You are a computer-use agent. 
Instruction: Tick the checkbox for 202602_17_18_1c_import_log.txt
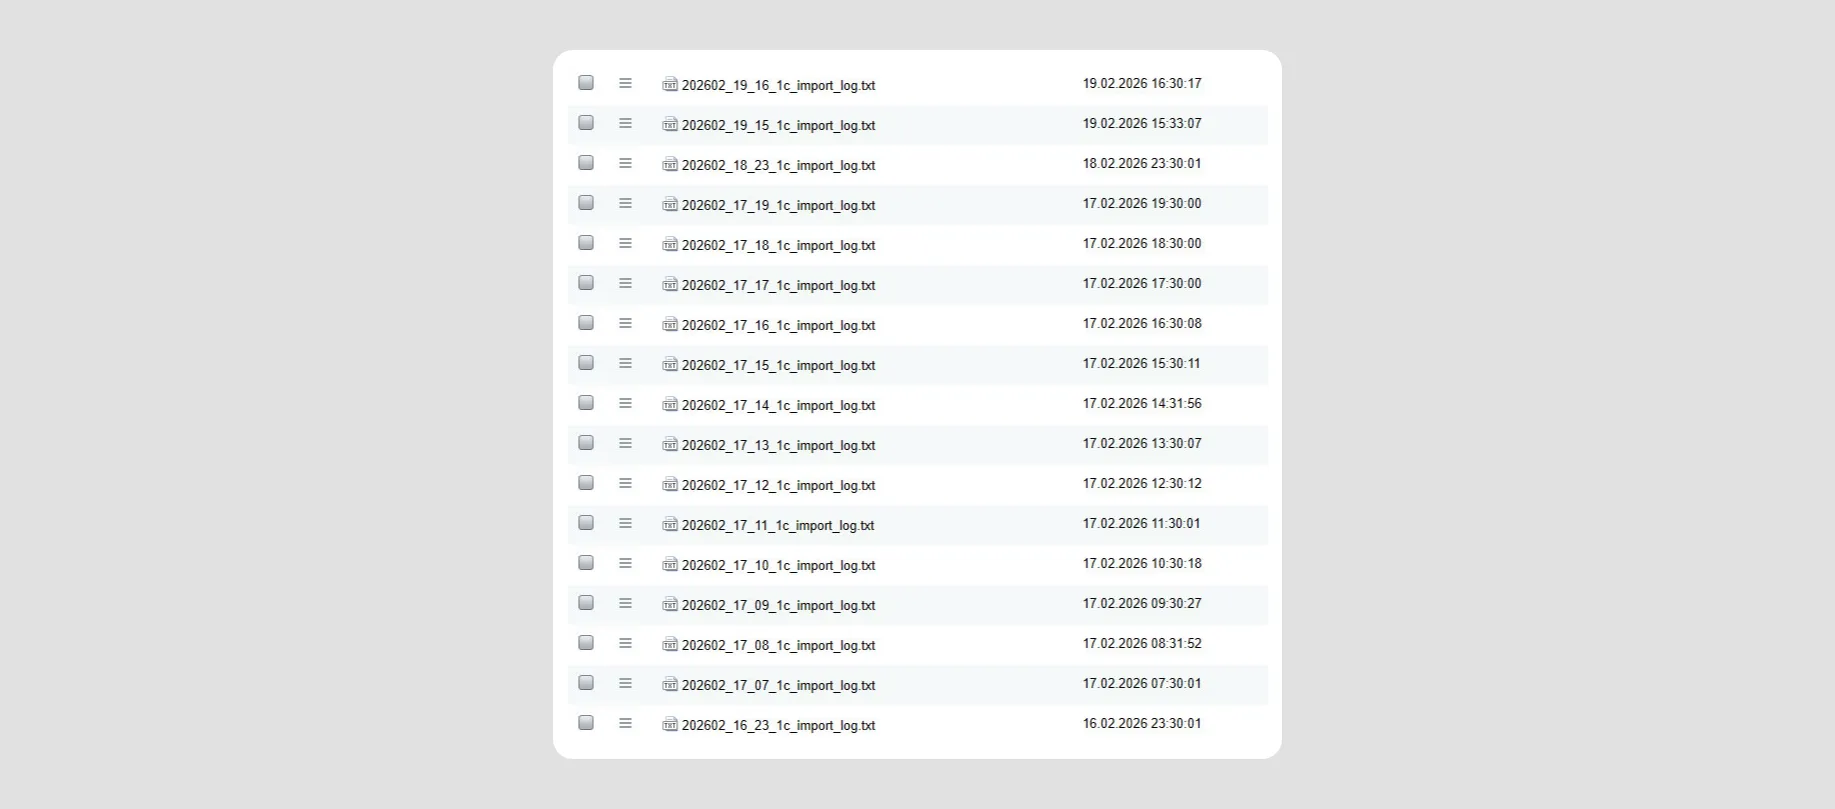[x=586, y=243]
